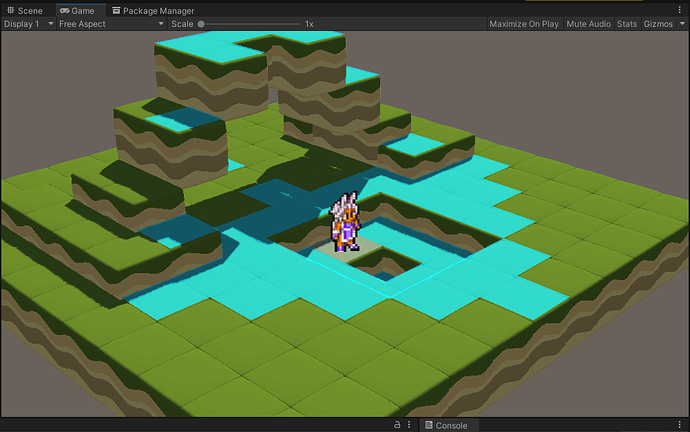Expand the Gizmos dropdown arrow
The height and width of the screenshot is (432, 690).
[x=682, y=24]
